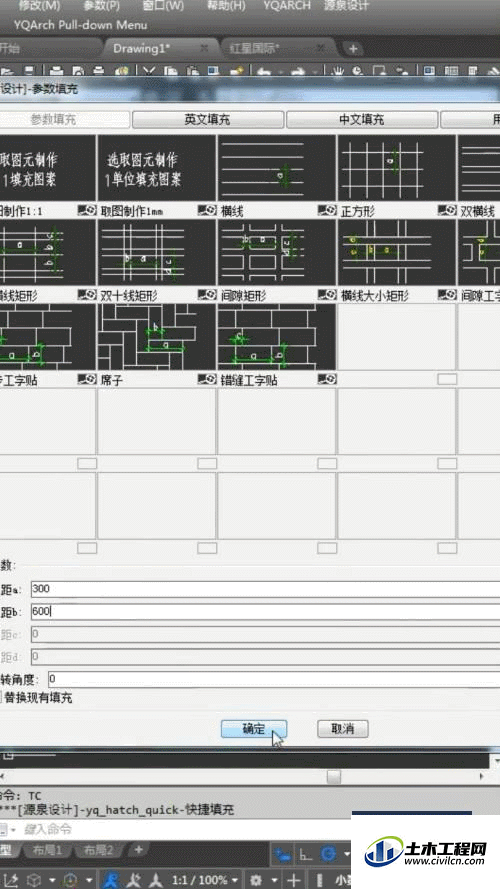
Task: Open the 修改(M) menu
Action: [39, 6]
